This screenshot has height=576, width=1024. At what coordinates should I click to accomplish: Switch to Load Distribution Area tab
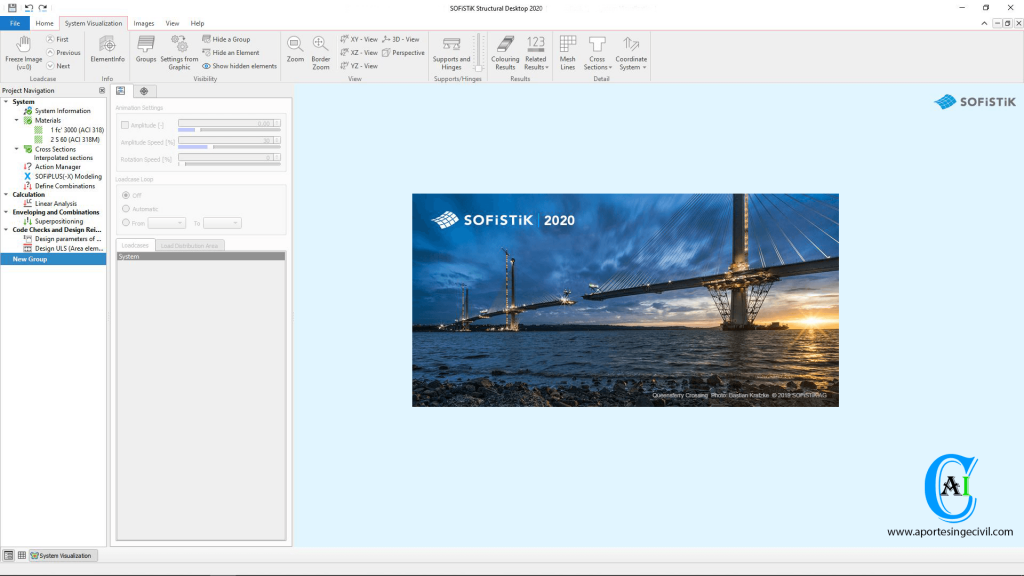(191, 245)
